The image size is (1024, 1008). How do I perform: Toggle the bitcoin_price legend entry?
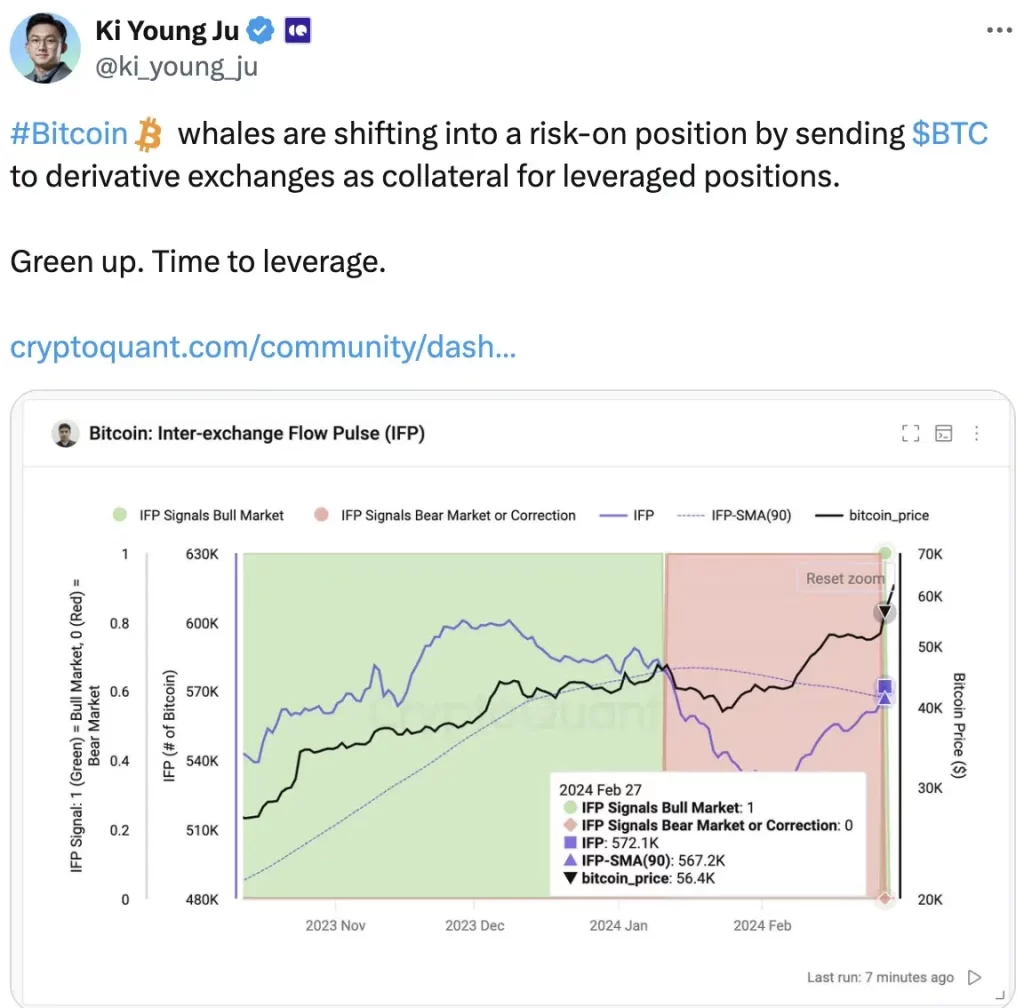[872, 515]
